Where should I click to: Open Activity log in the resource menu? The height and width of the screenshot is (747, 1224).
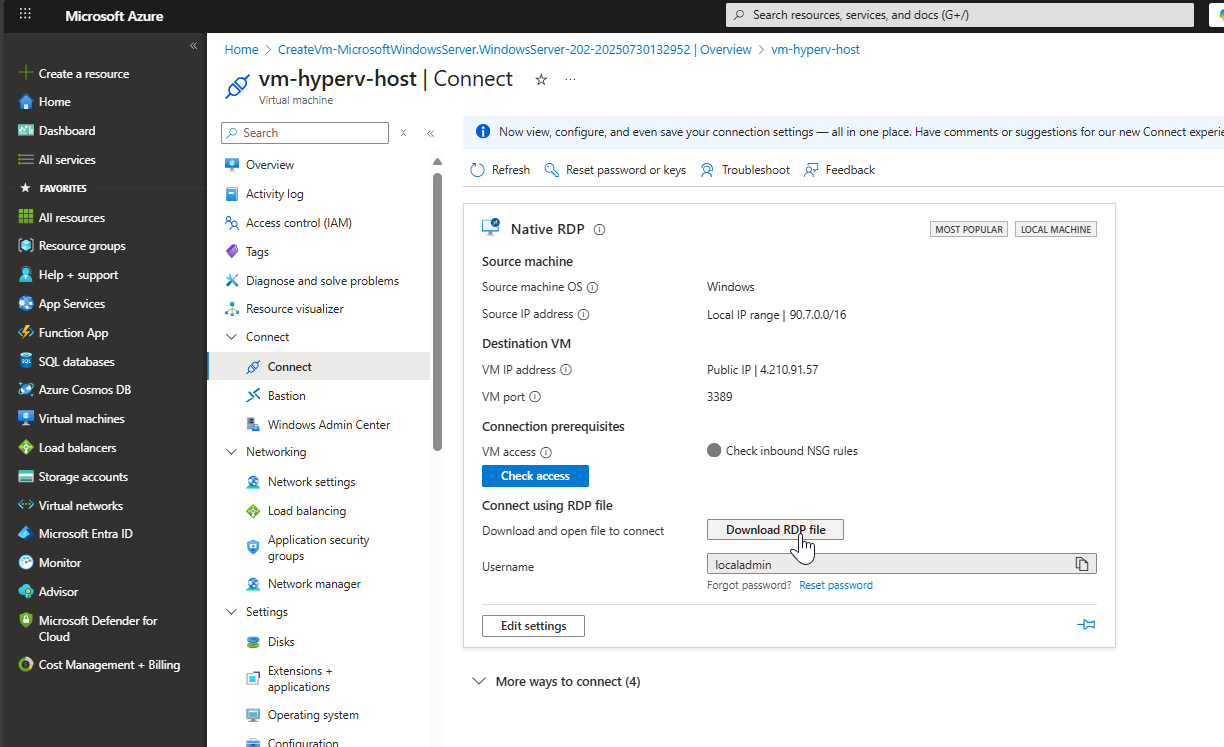click(275, 194)
